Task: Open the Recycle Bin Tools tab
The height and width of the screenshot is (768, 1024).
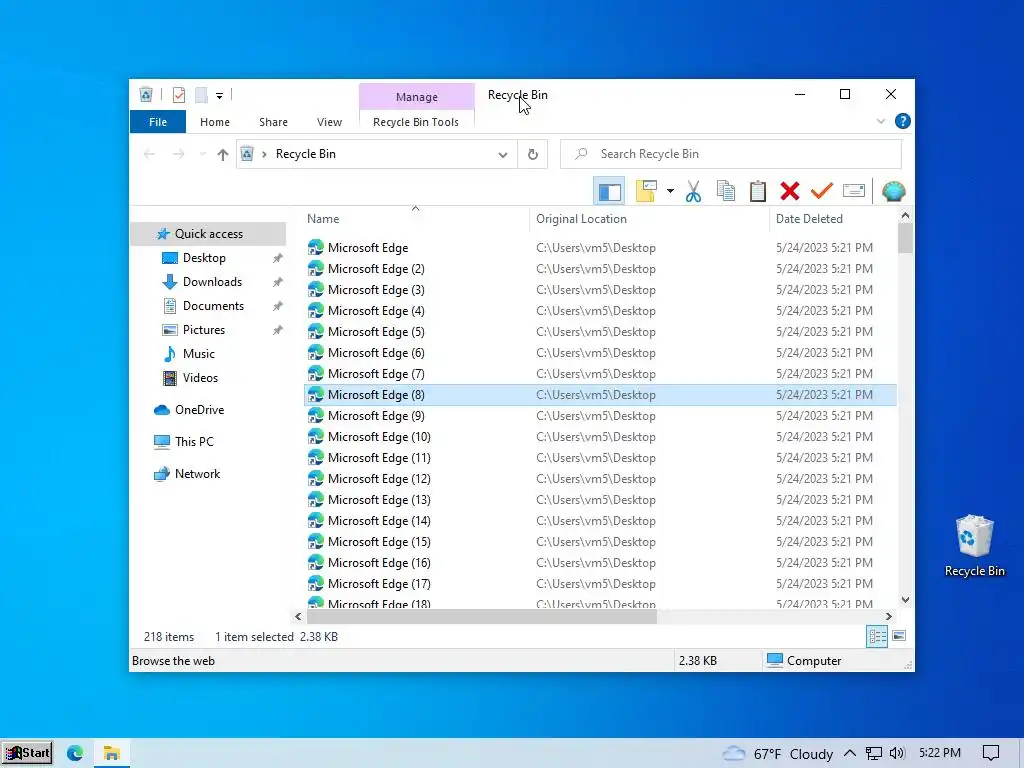Action: click(415, 122)
